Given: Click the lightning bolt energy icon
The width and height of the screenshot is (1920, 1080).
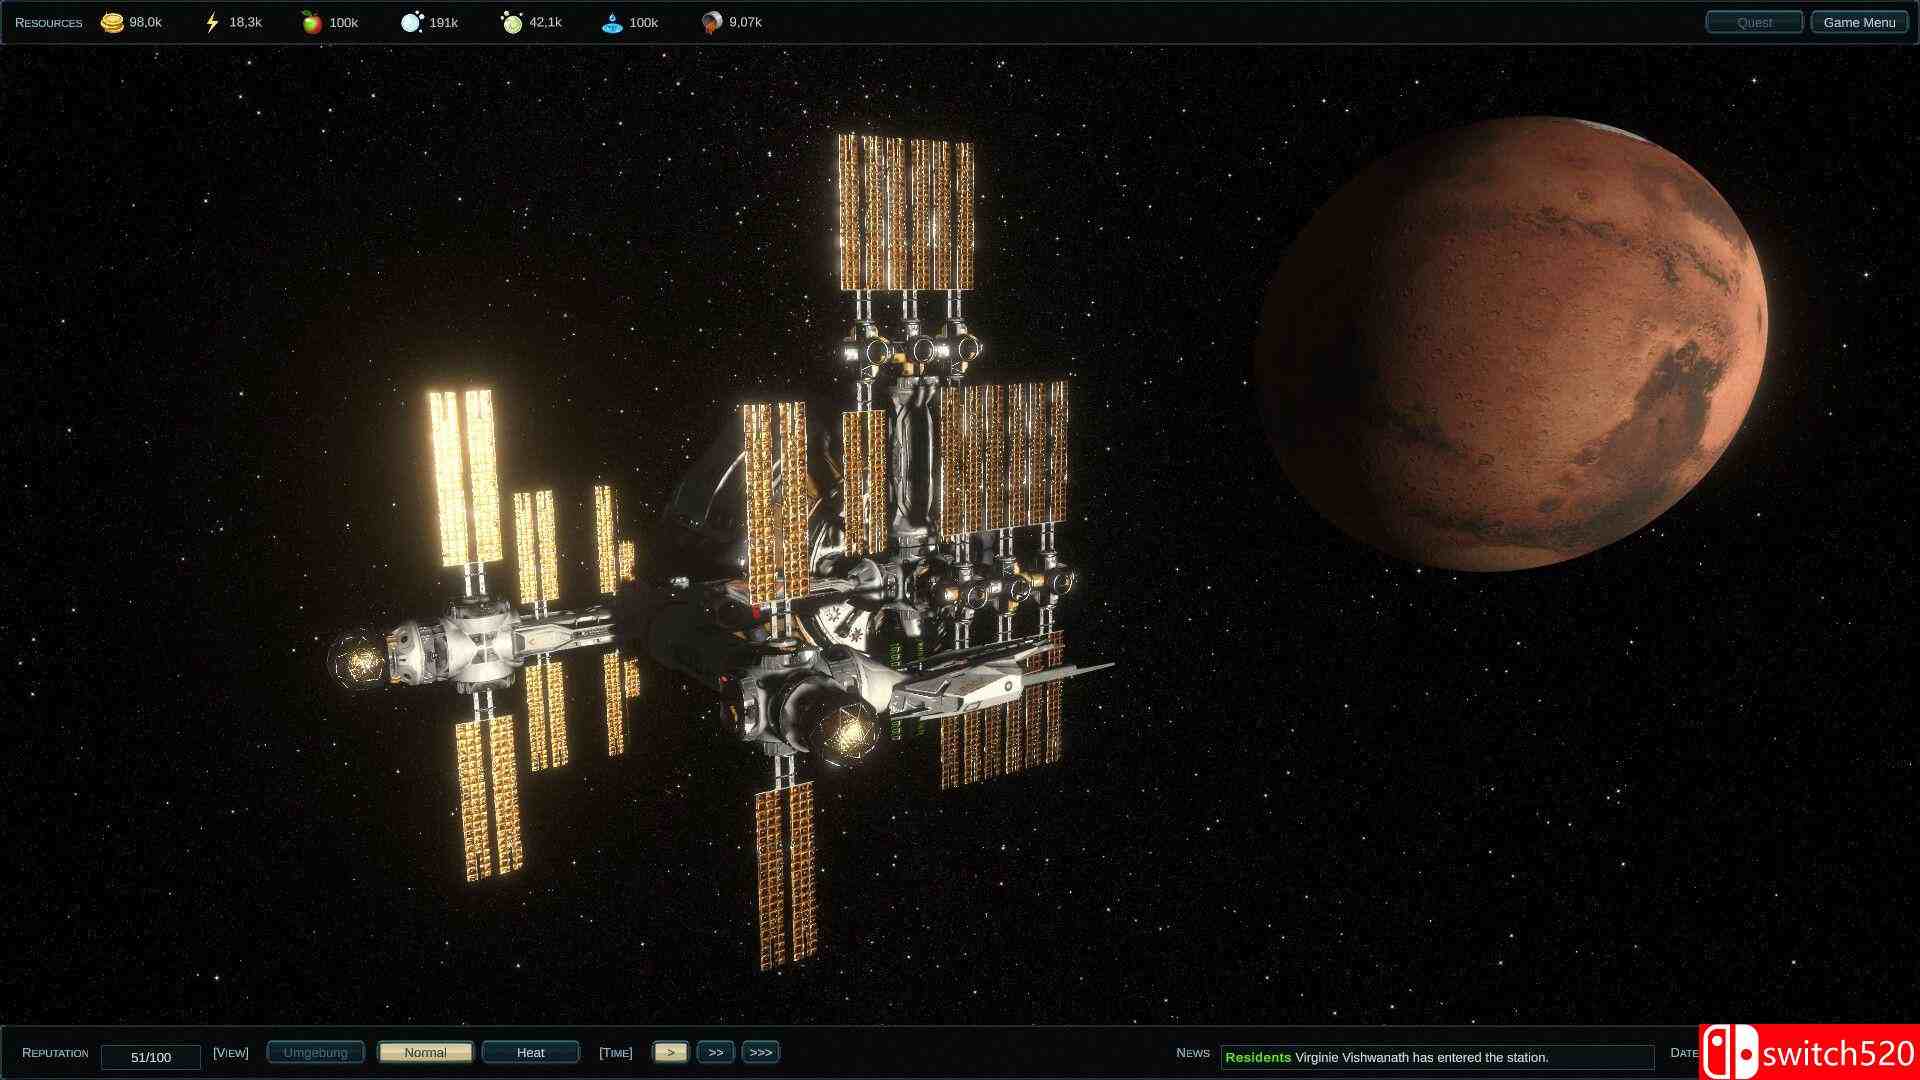Looking at the screenshot, I should pos(211,22).
